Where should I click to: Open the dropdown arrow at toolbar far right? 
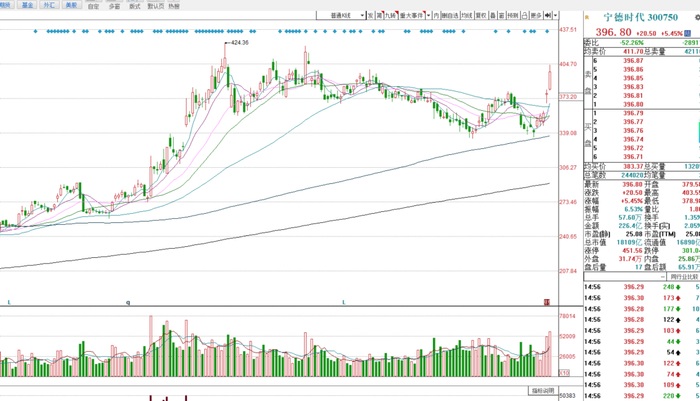pyautogui.click(x=555, y=16)
